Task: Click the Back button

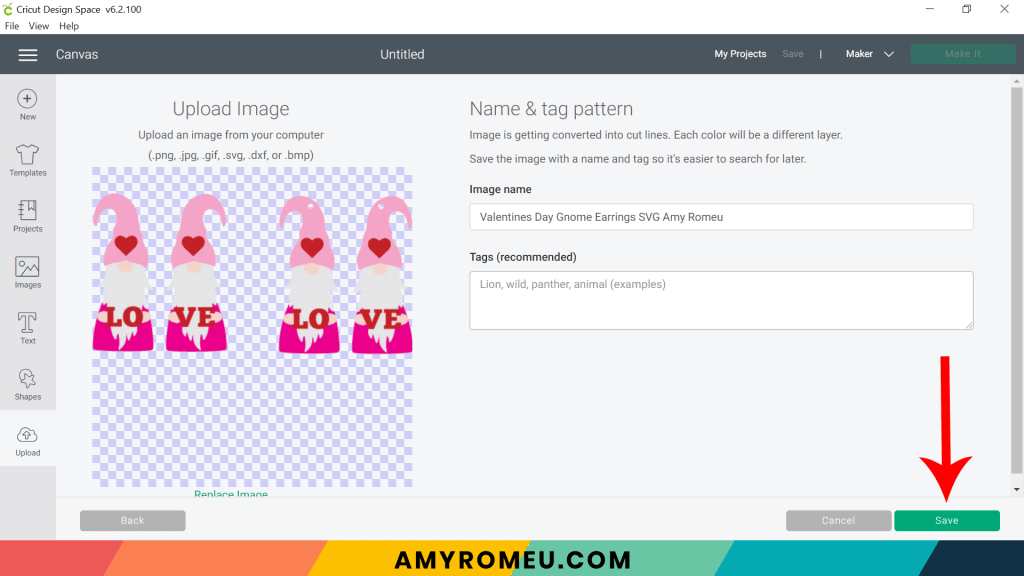Action: [x=133, y=520]
